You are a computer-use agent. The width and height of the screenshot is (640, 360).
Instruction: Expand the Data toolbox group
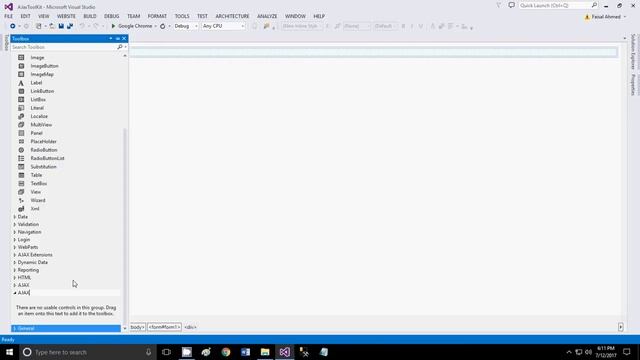15,217
